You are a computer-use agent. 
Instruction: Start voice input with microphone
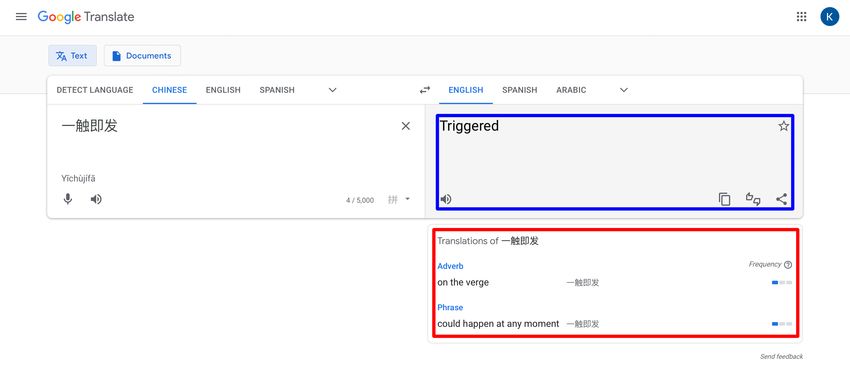68,199
